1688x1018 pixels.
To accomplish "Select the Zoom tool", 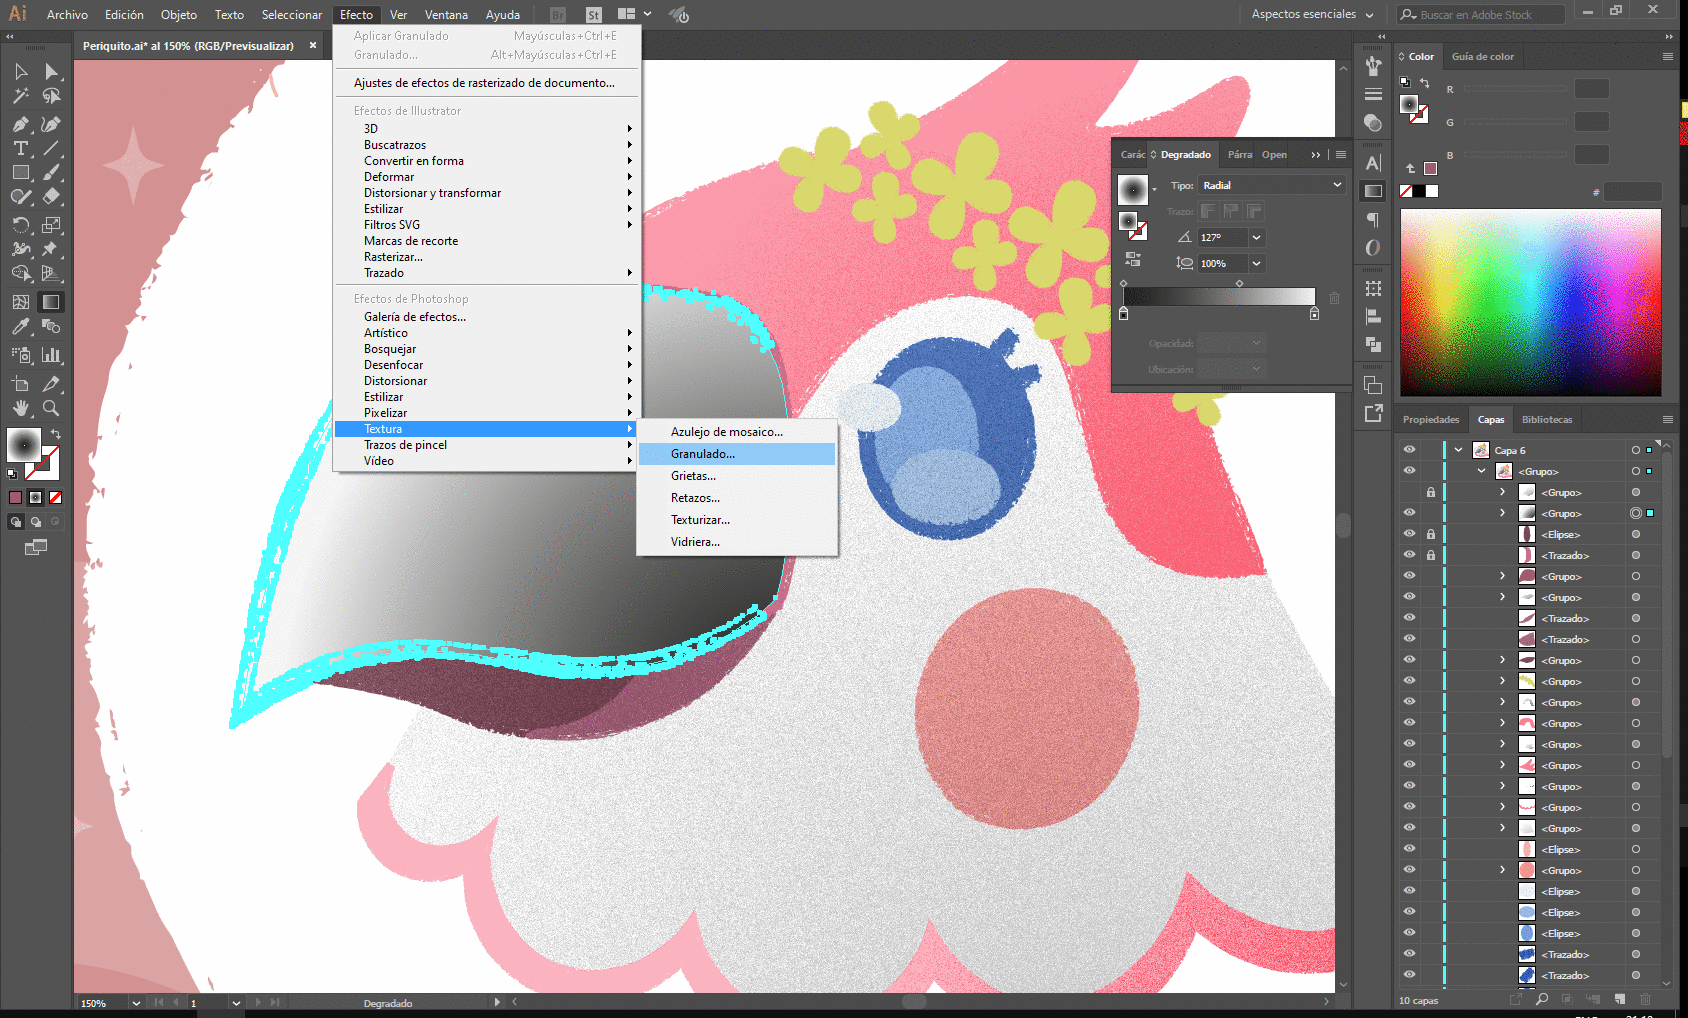I will click(x=51, y=408).
